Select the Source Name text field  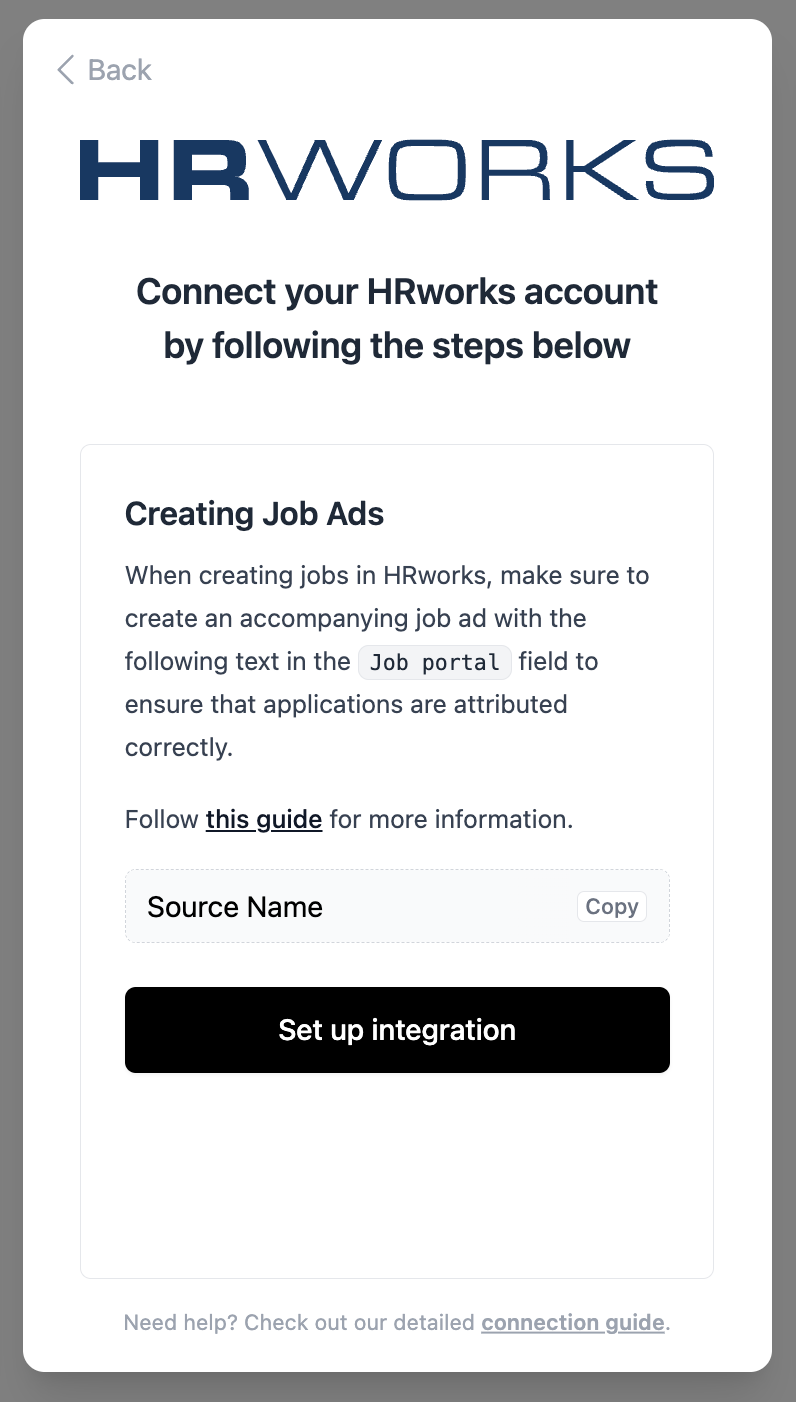point(340,907)
